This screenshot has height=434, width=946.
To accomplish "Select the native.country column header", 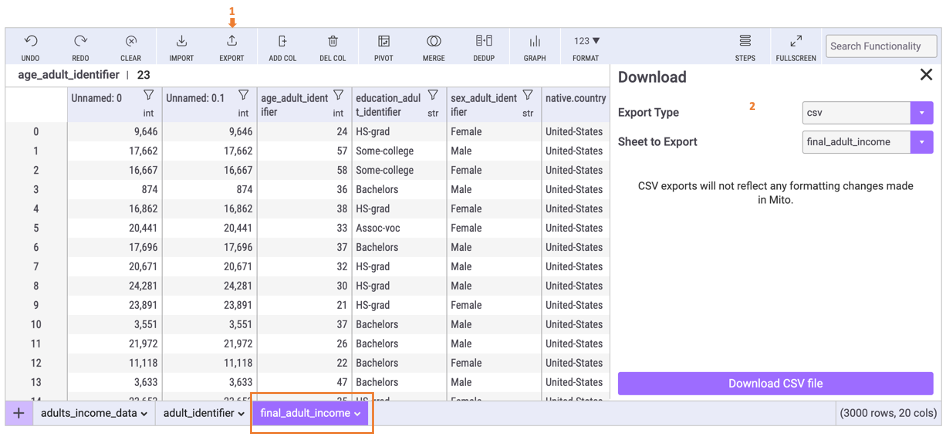I will tap(575, 98).
